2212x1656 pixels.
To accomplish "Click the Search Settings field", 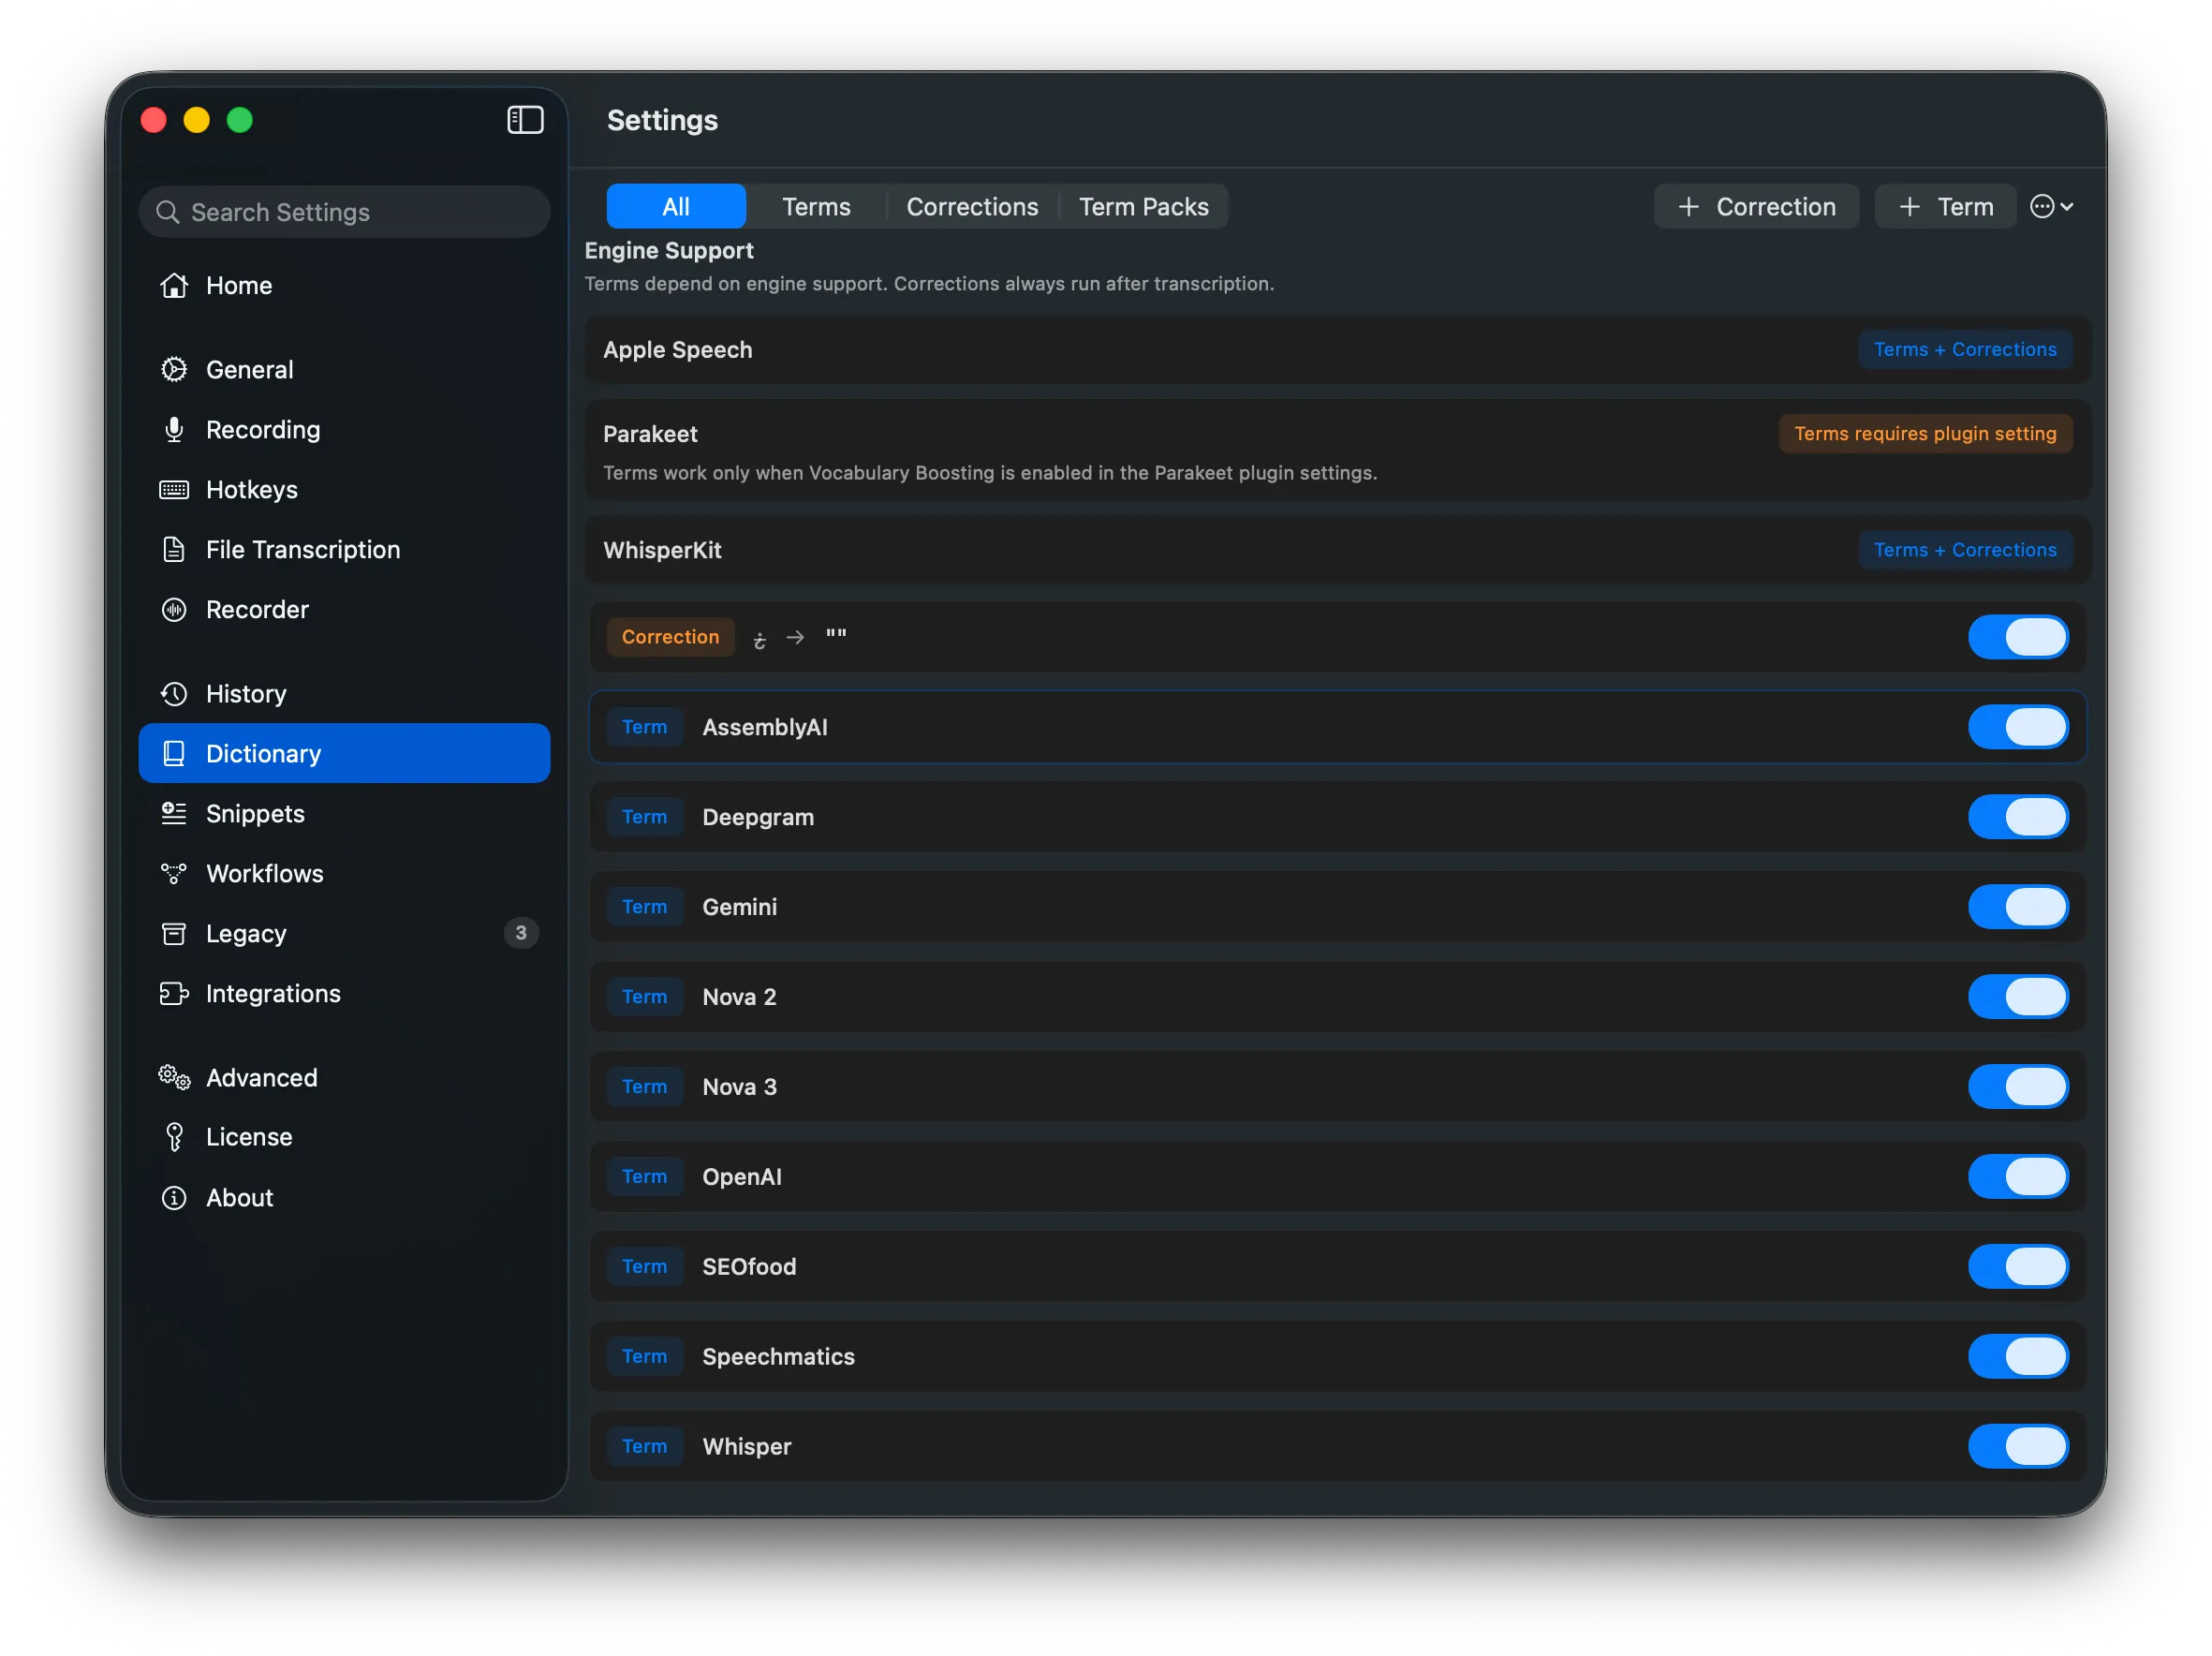I will tap(344, 212).
